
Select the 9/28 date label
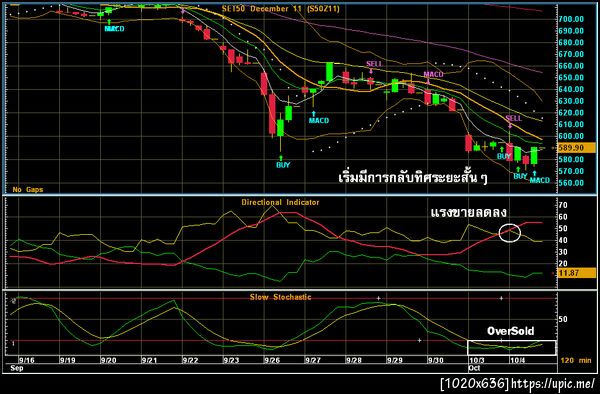pyautogui.click(x=354, y=360)
